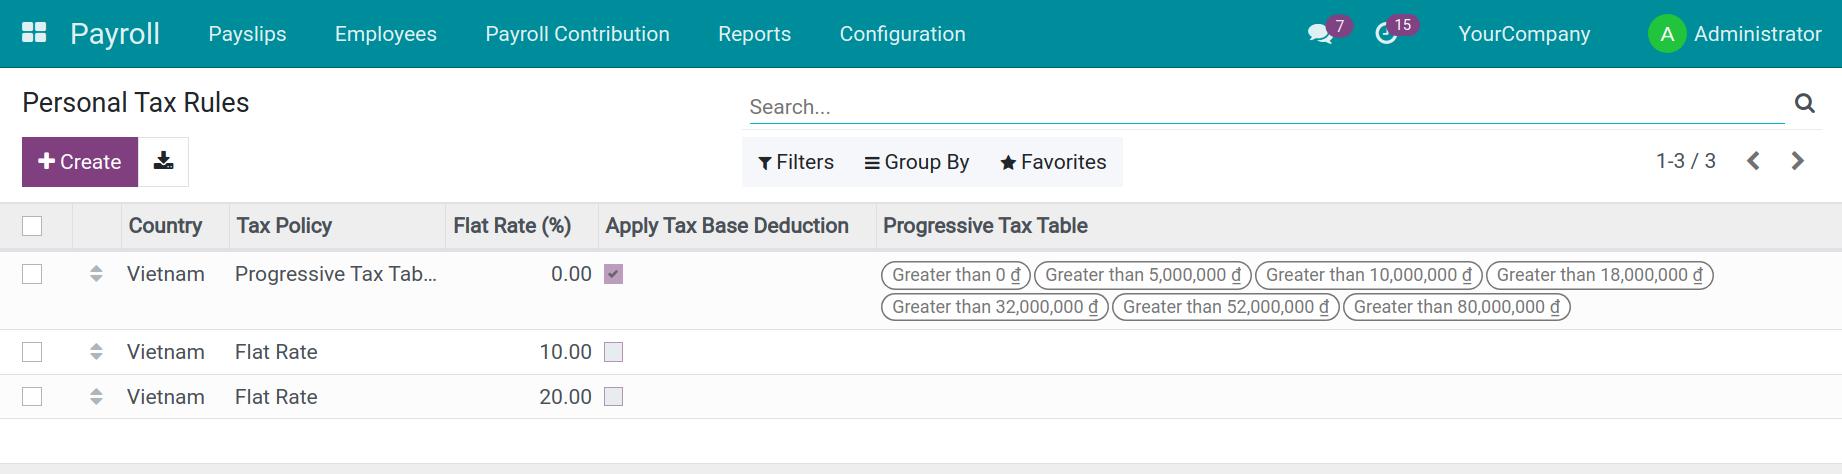Click the Create button
This screenshot has width=1842, height=474.
80,162
